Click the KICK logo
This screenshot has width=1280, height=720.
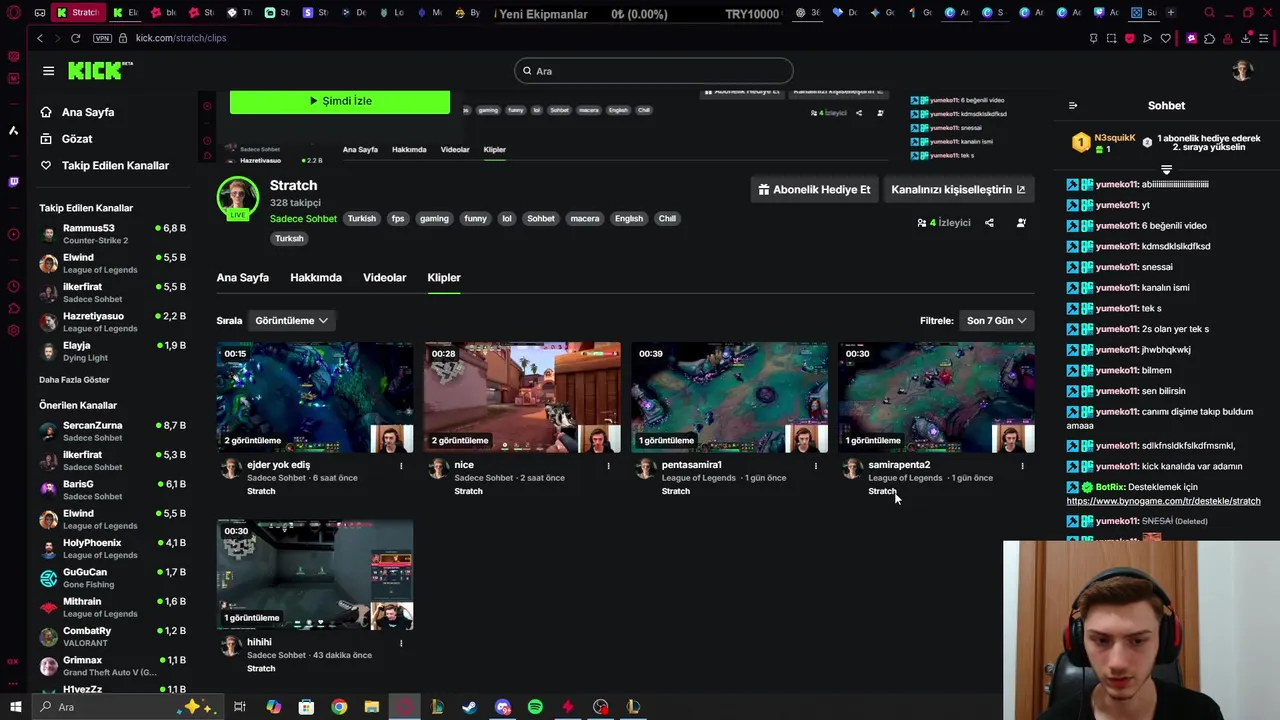[x=100, y=70]
